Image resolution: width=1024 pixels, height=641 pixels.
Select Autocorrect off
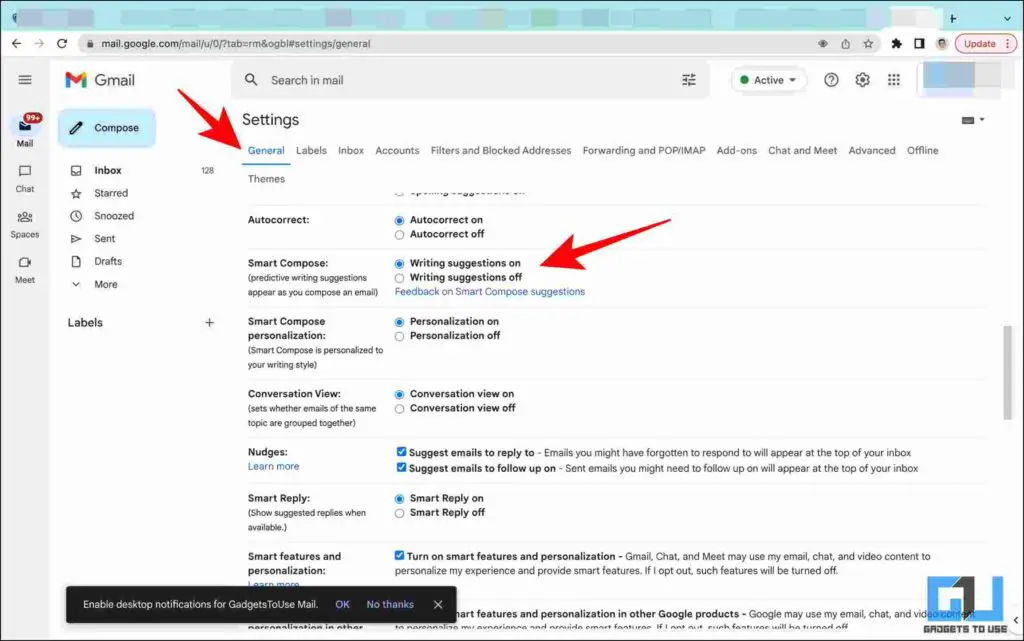pos(399,235)
